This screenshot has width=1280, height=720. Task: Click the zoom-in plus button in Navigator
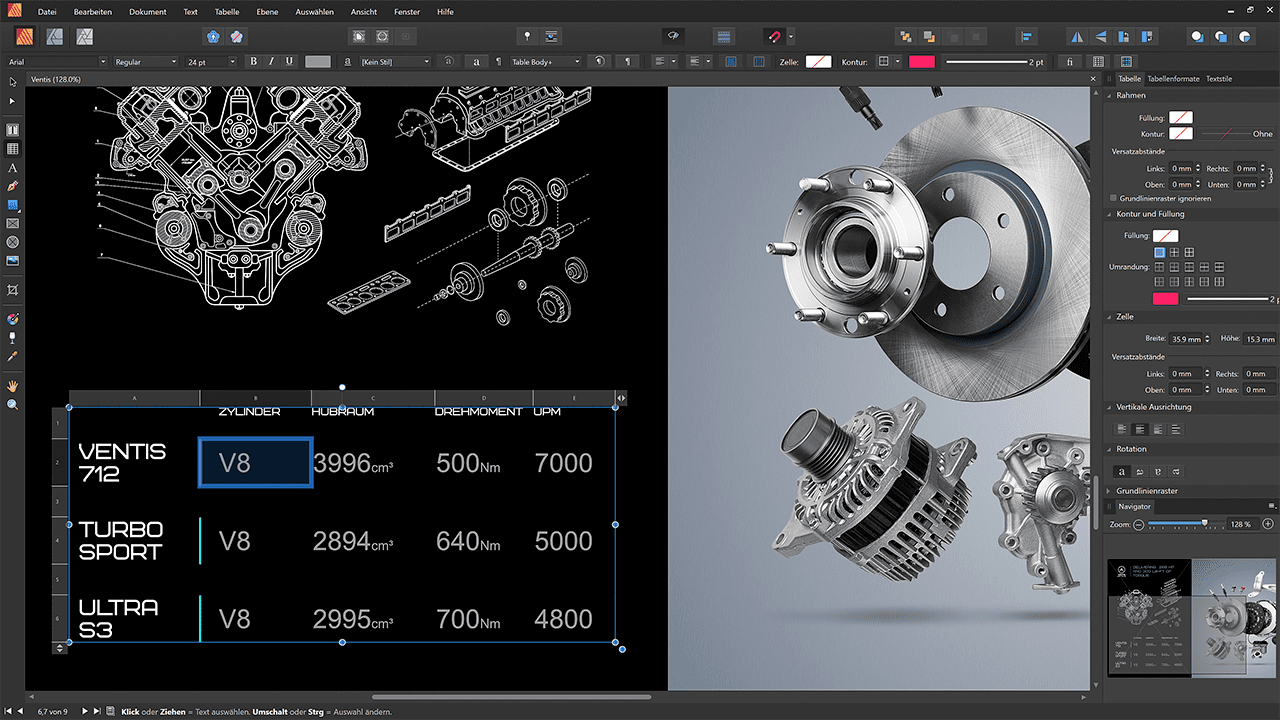pyautogui.click(x=1268, y=524)
